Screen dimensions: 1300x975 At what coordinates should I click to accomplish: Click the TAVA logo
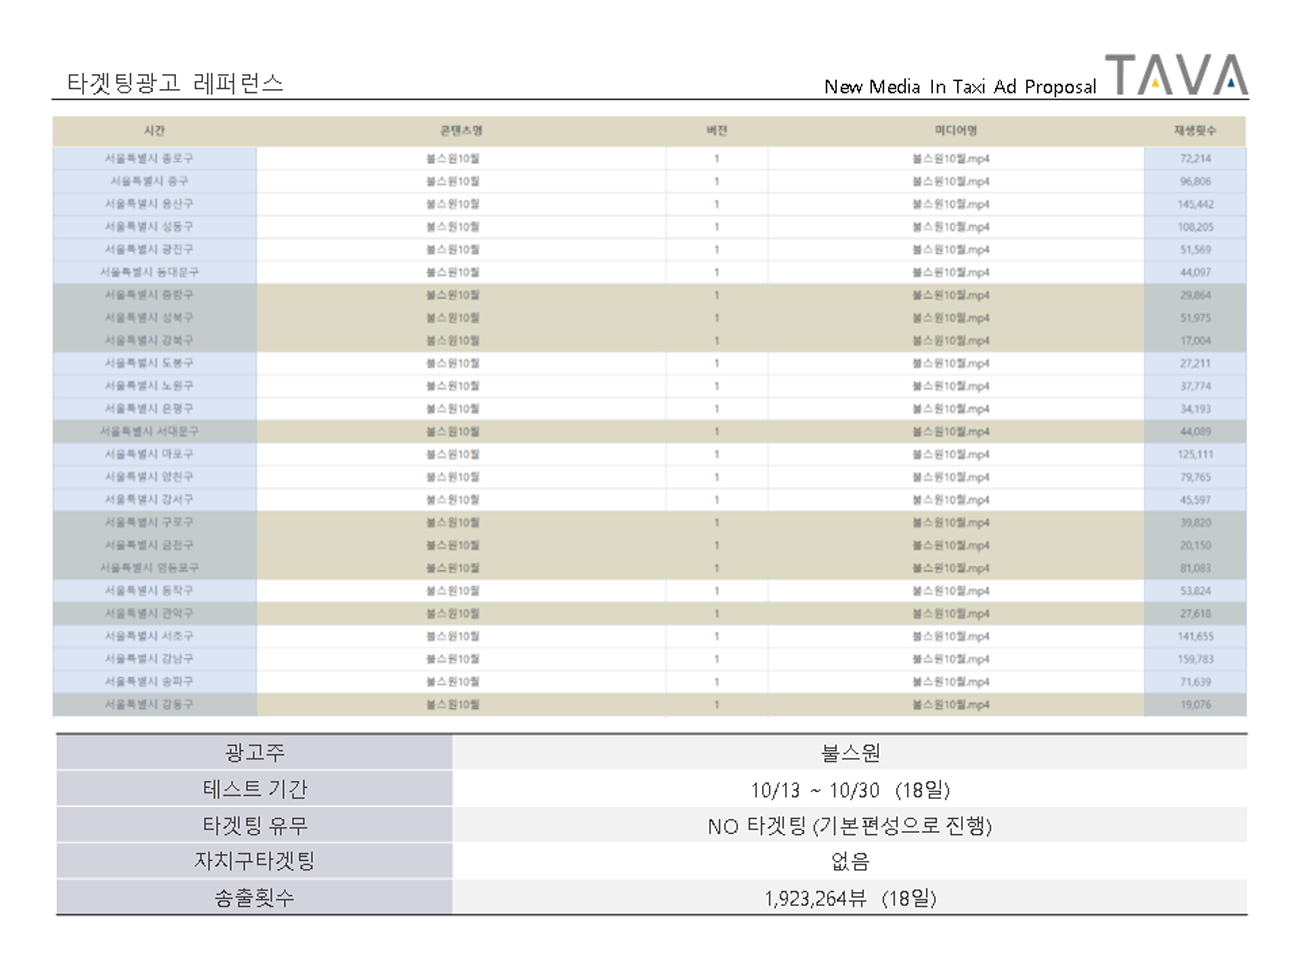pyautogui.click(x=1176, y=76)
